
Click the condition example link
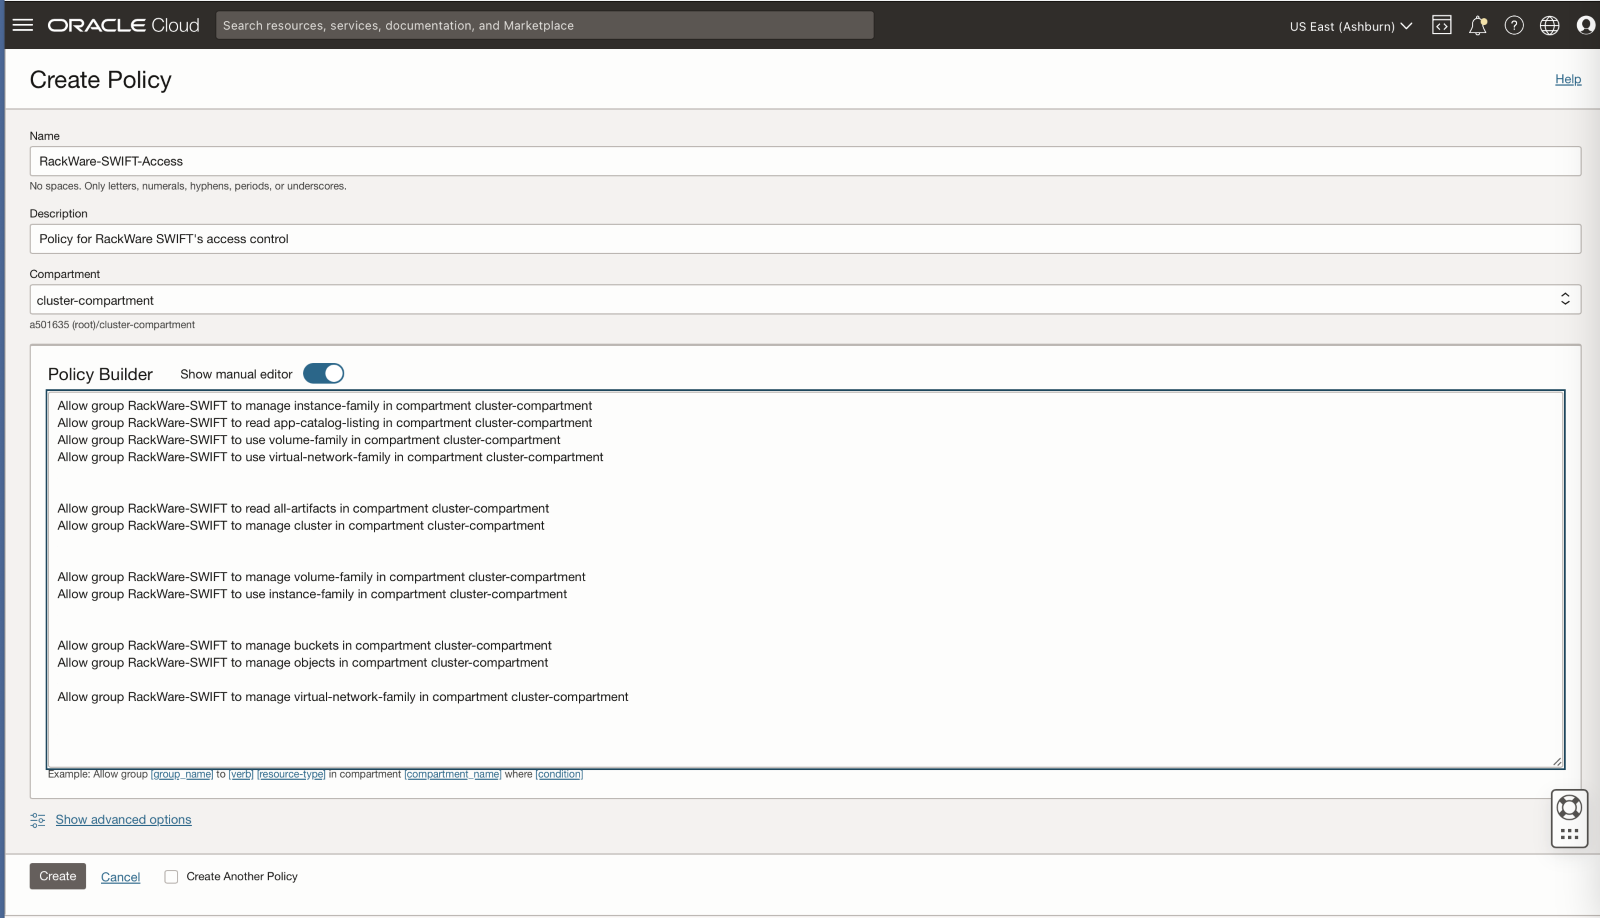[559, 775]
